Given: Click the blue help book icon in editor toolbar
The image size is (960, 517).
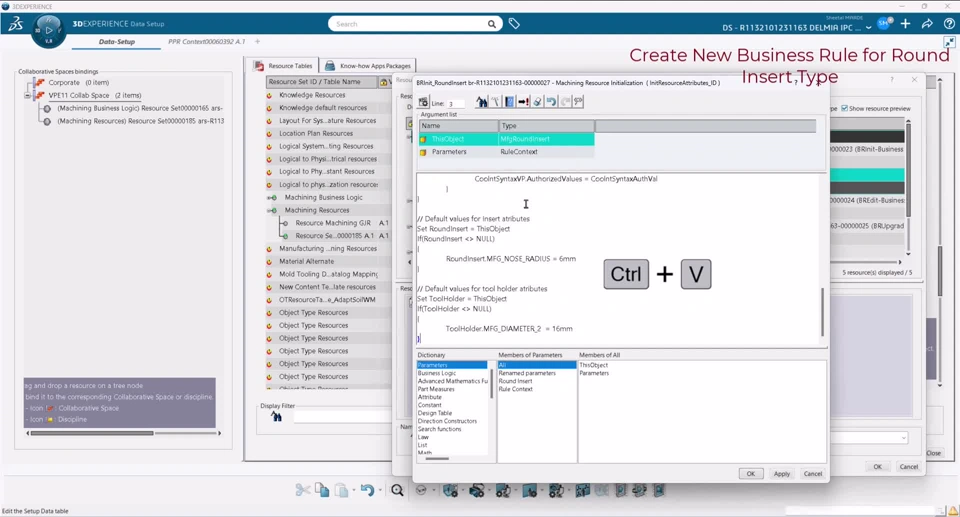Looking at the screenshot, I should pyautogui.click(x=509, y=102).
